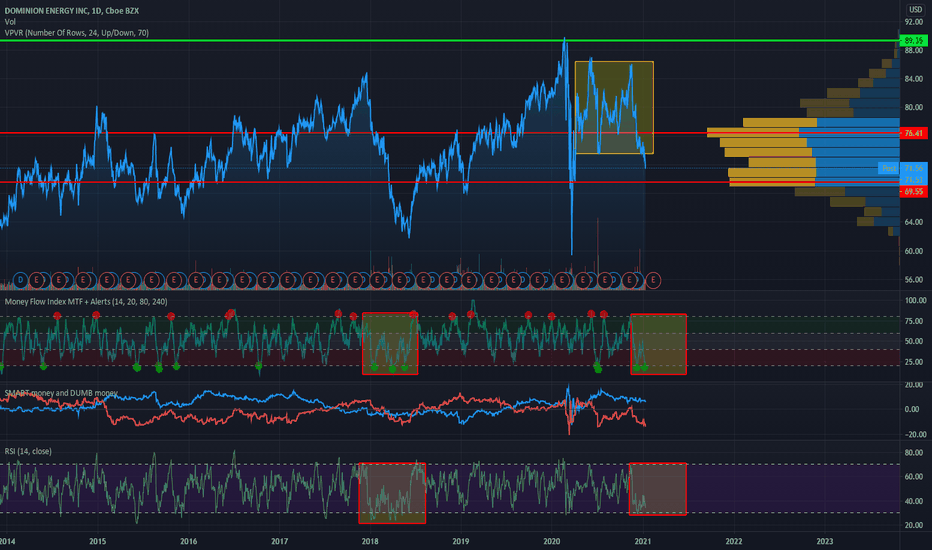Select the SMART money and DUMB money legend
This screenshot has height=550, width=932.
coord(61,393)
